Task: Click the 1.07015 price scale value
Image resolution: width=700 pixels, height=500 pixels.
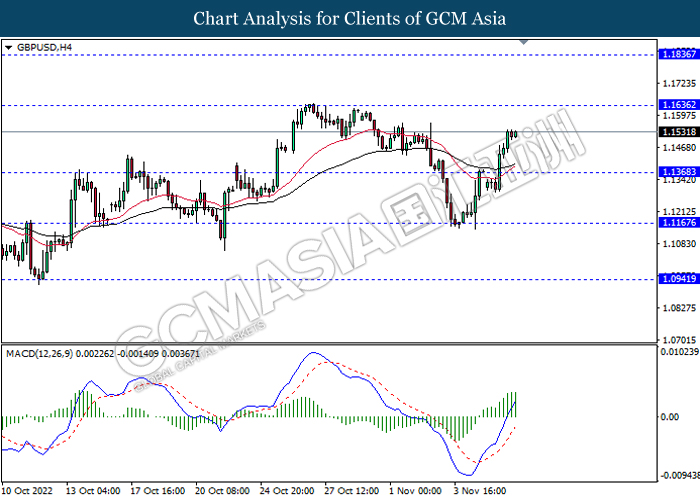Action: point(679,340)
